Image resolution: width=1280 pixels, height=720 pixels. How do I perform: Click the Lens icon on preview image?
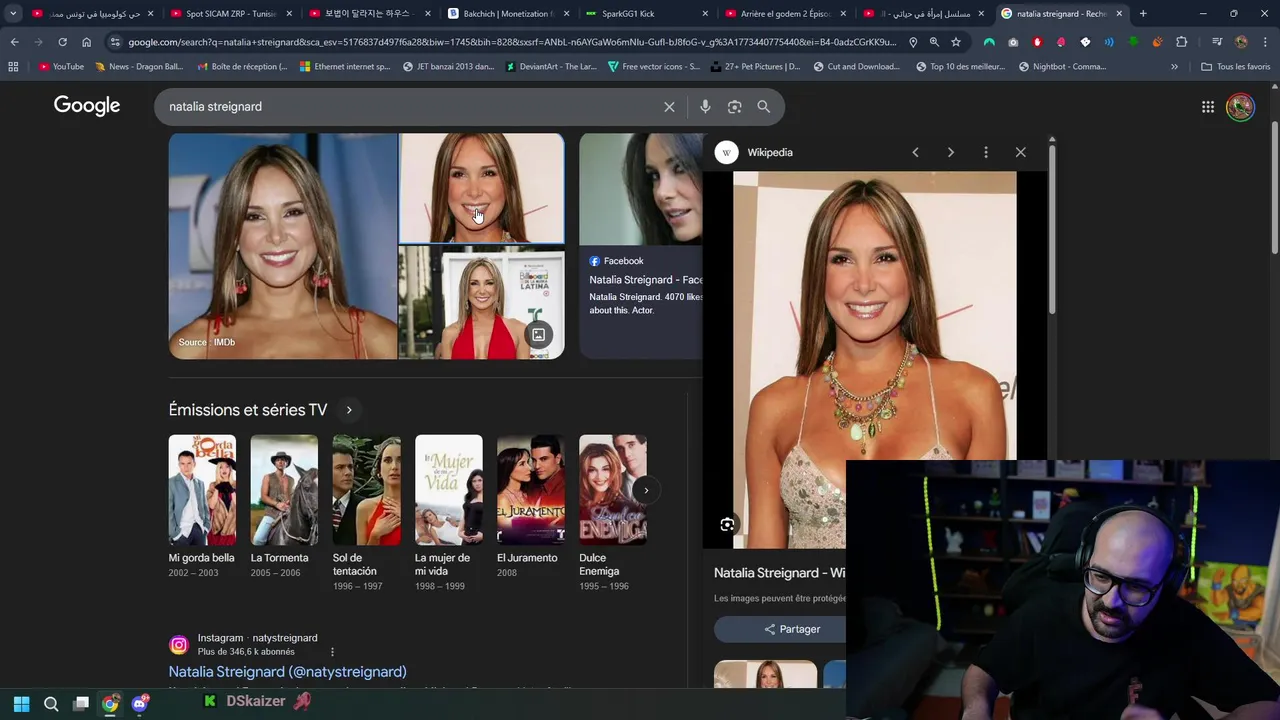coord(727,524)
